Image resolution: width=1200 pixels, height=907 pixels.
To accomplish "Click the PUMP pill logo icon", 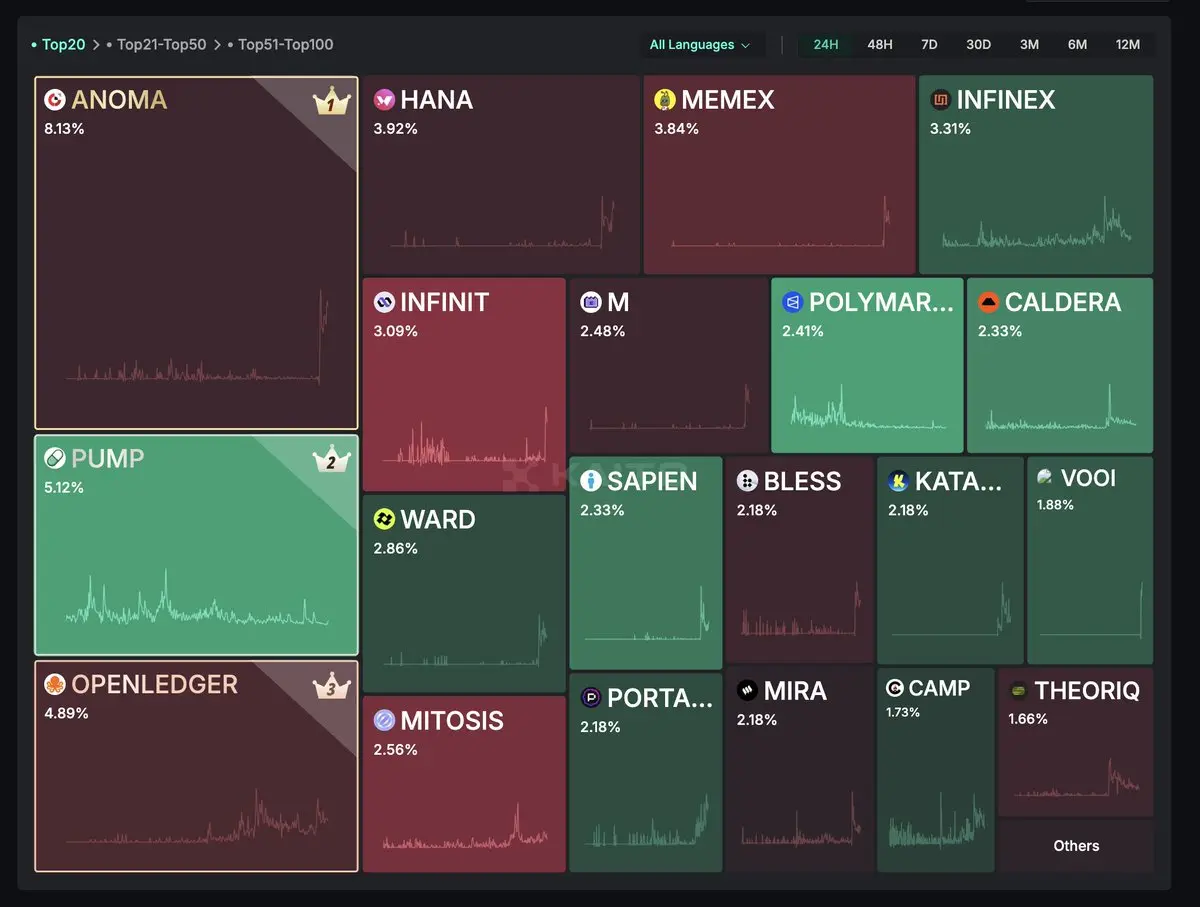I will [x=55, y=459].
